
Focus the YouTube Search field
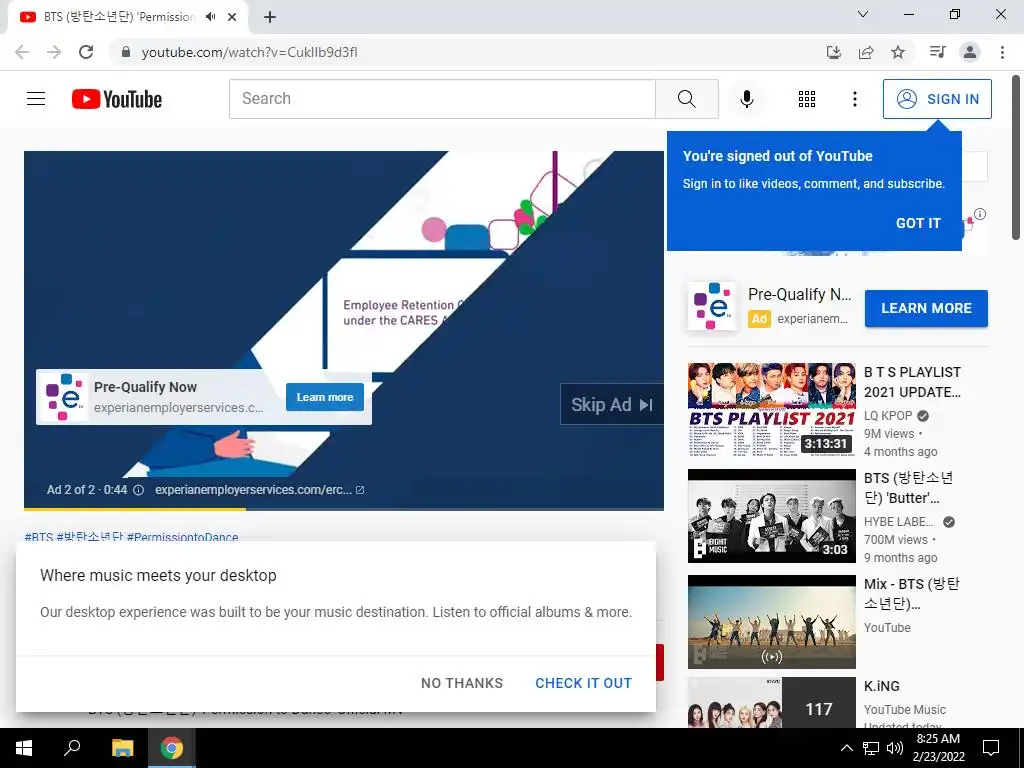(x=442, y=99)
